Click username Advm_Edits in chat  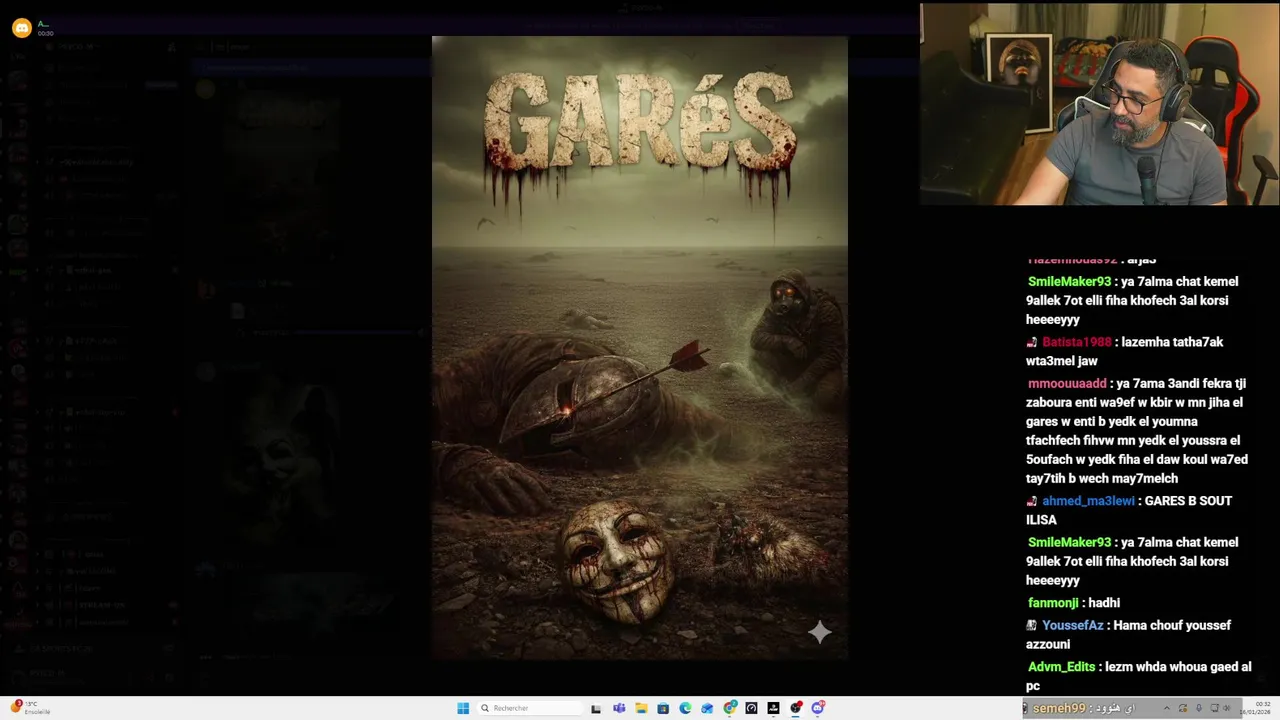tap(1062, 667)
